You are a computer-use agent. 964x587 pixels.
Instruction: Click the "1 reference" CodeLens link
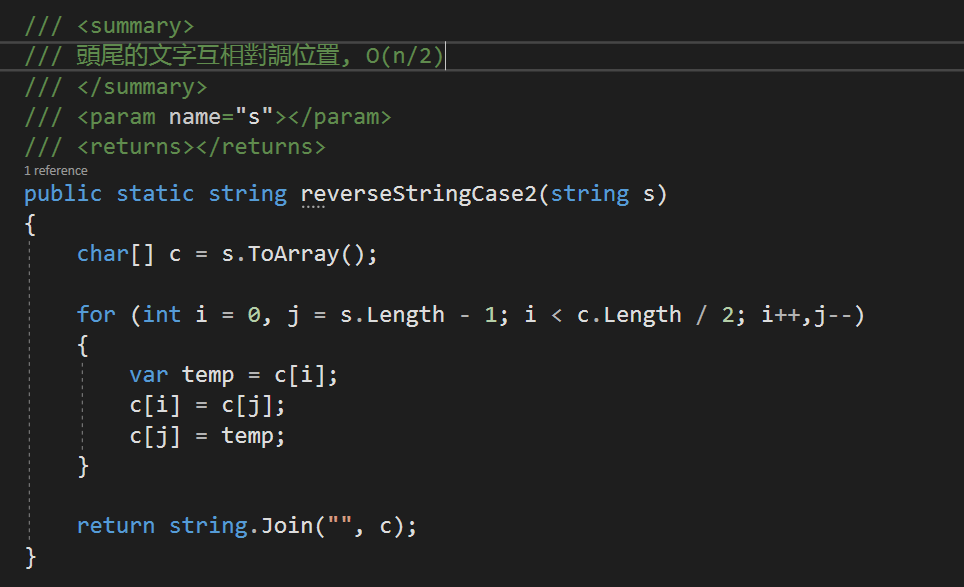(x=56, y=171)
